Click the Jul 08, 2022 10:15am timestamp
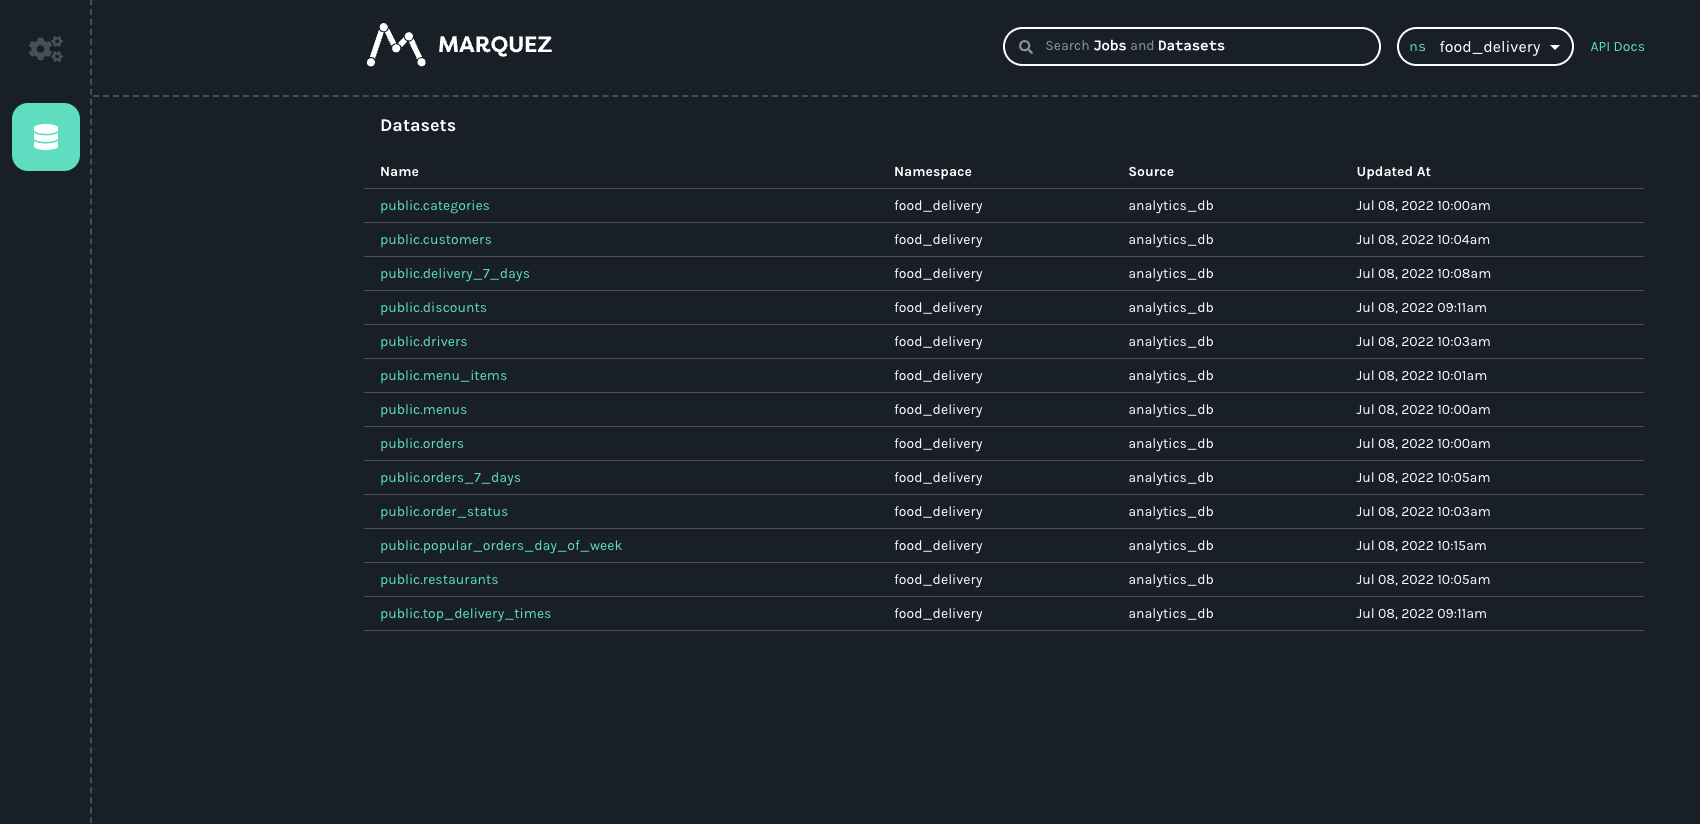Screen dimensions: 1700x824 [x=1421, y=546]
